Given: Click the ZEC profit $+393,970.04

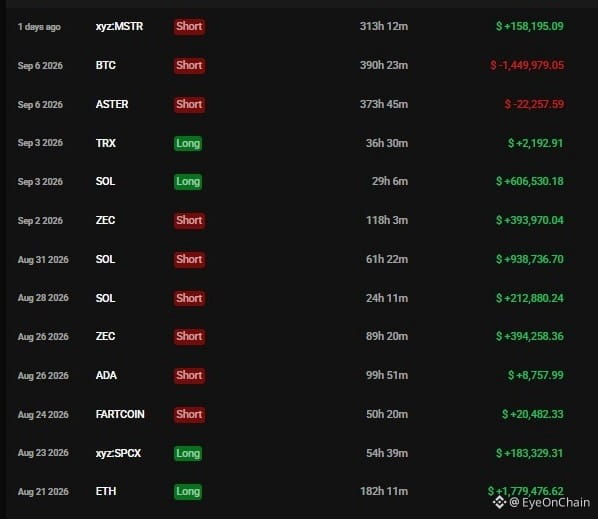Looking at the screenshot, I should click(530, 220).
